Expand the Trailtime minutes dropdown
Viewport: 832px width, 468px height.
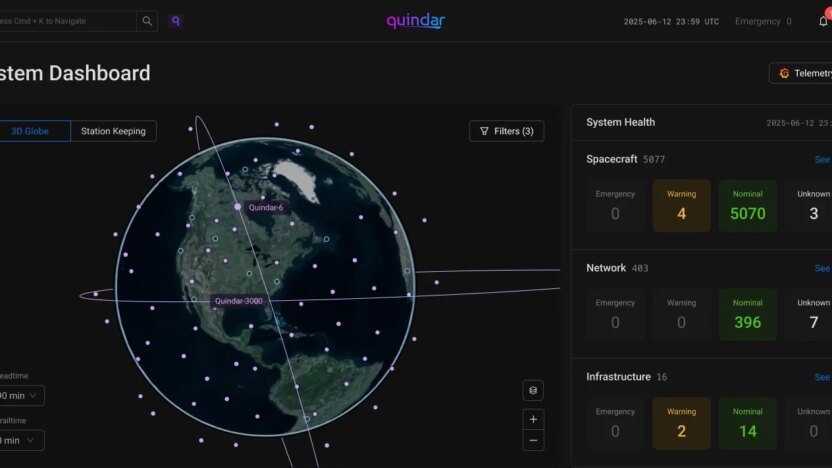(x=20, y=440)
